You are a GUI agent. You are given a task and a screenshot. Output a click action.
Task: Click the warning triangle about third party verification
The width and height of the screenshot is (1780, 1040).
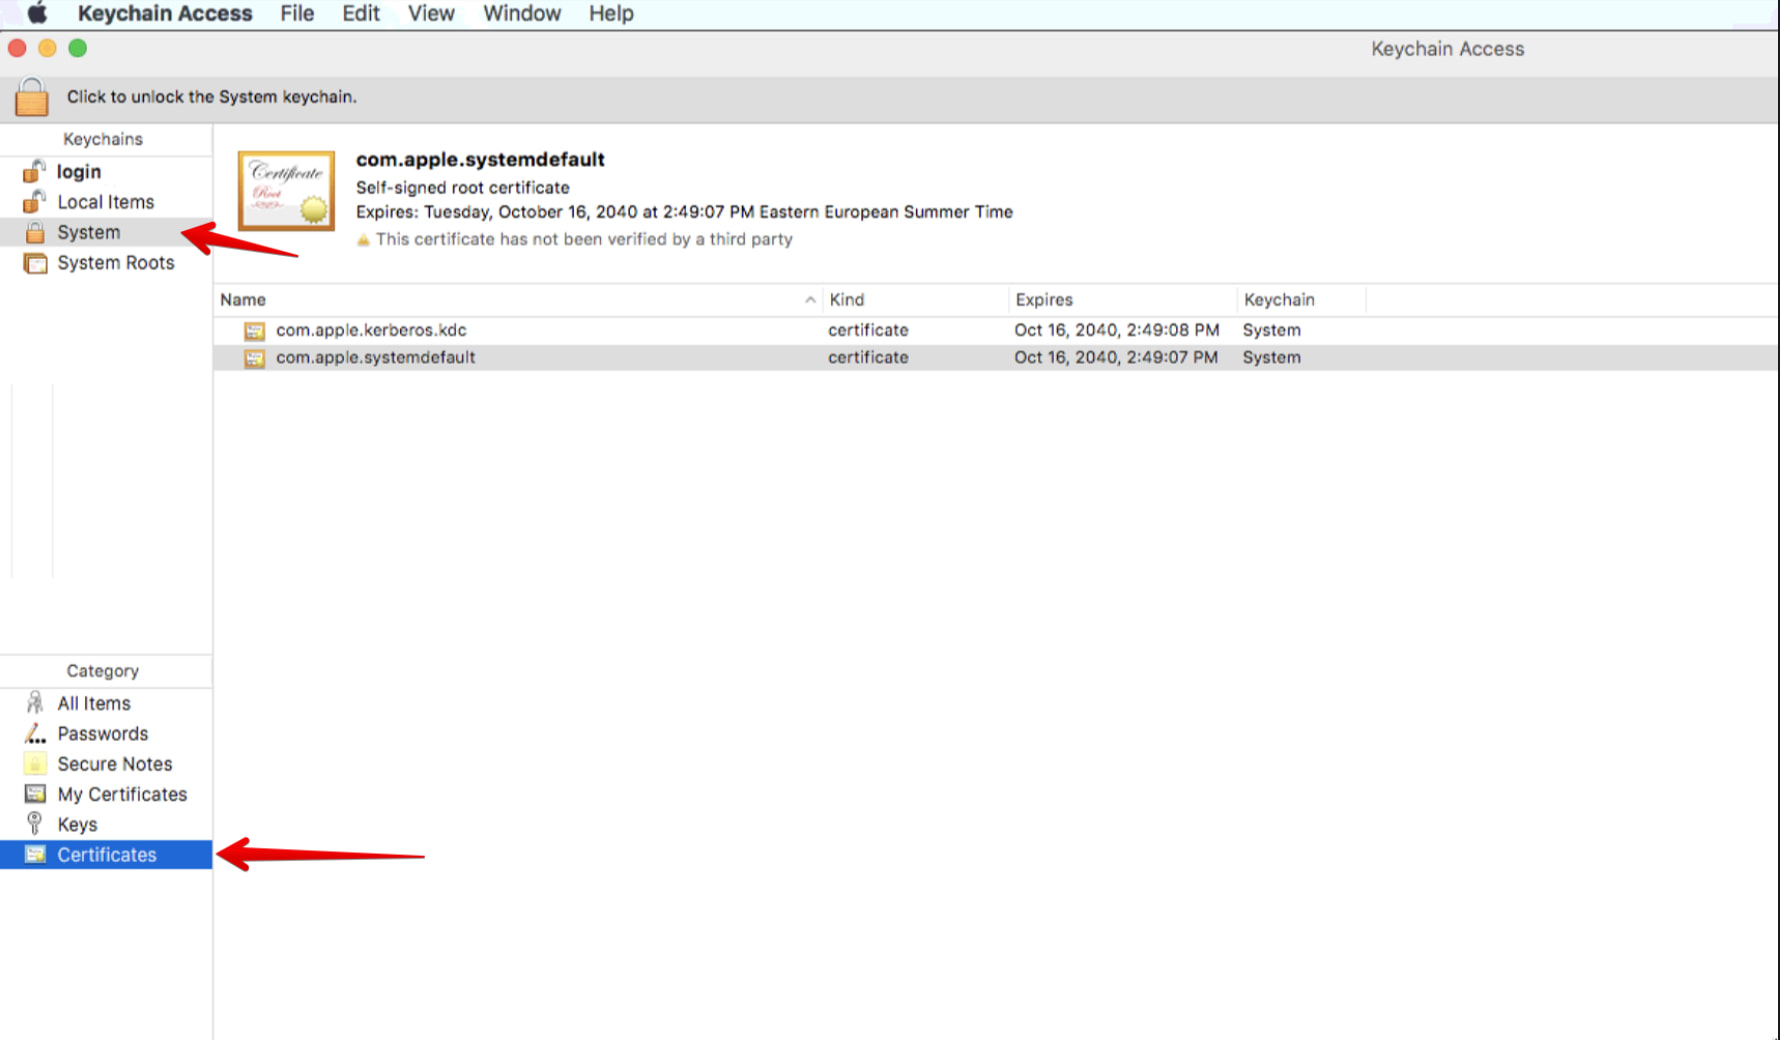tap(363, 239)
